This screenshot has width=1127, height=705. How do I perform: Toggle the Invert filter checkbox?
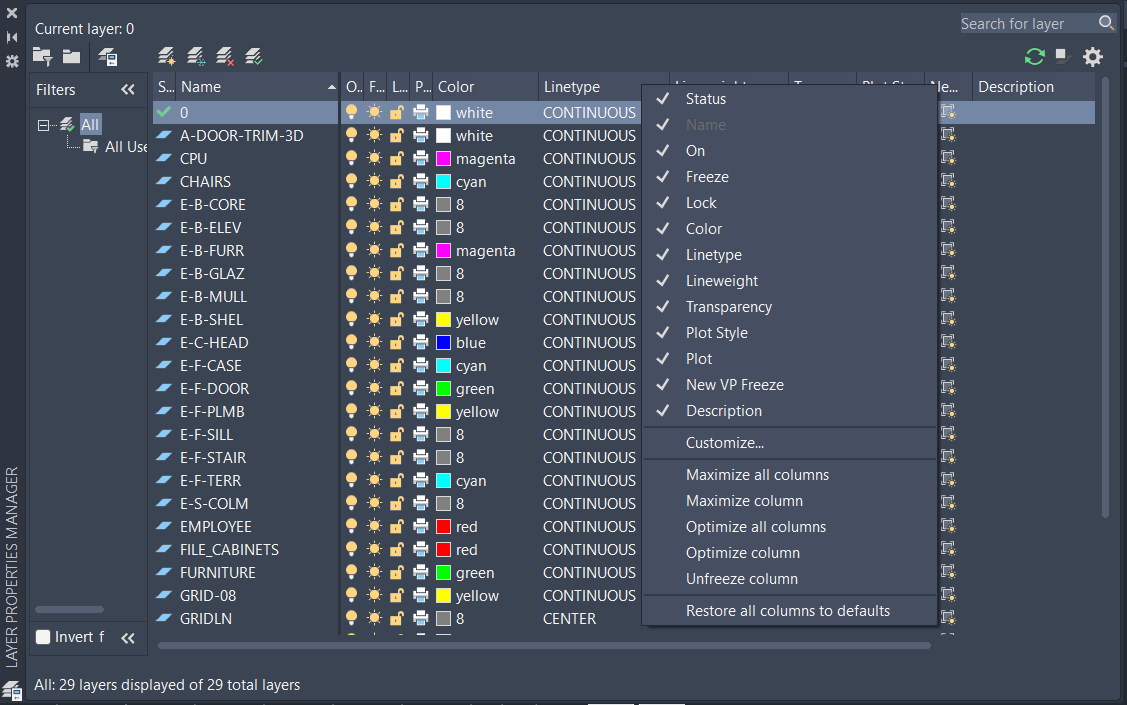(x=43, y=637)
